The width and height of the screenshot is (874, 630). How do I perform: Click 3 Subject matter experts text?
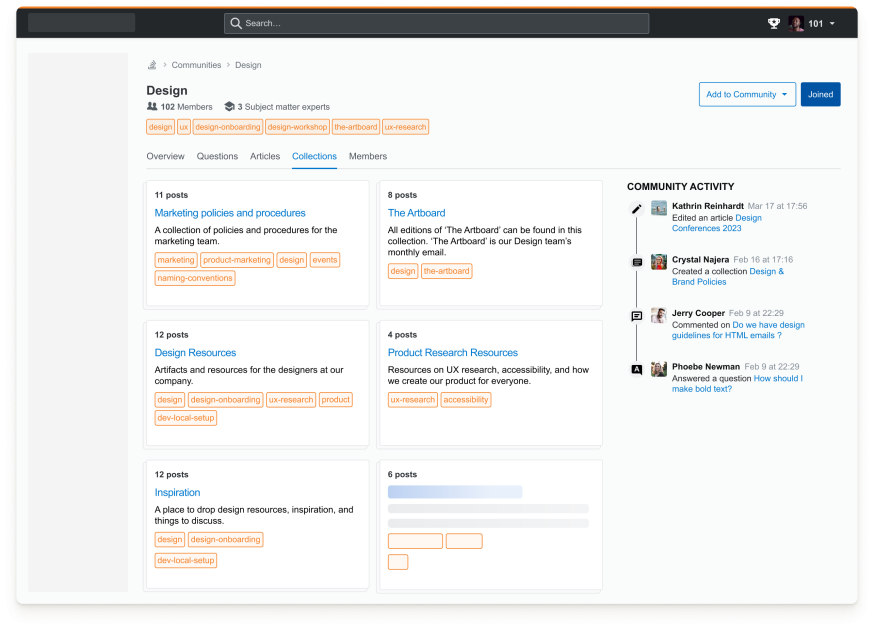283,106
